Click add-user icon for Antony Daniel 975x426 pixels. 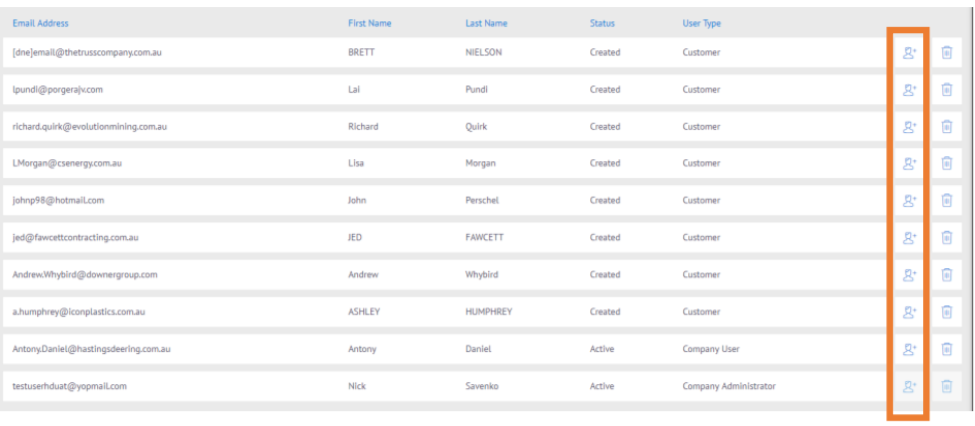point(909,349)
